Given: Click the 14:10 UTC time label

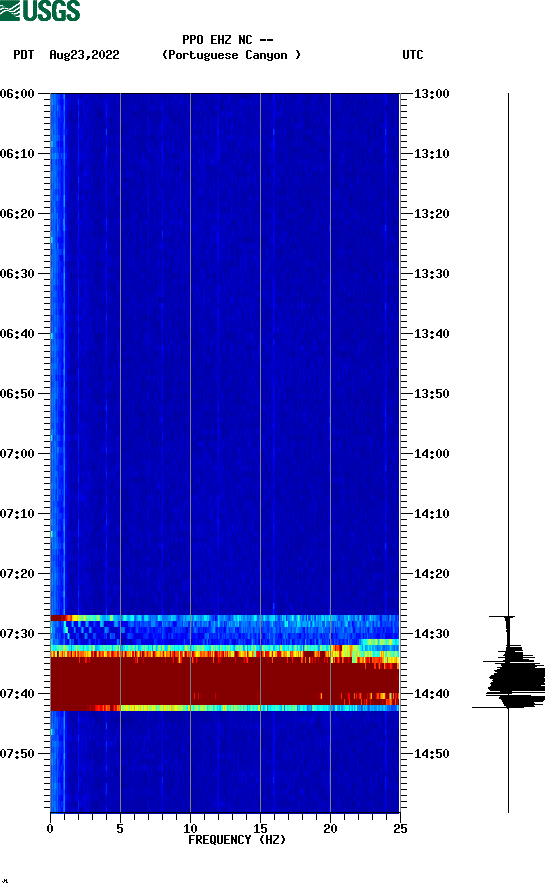Looking at the screenshot, I should click(x=432, y=514).
